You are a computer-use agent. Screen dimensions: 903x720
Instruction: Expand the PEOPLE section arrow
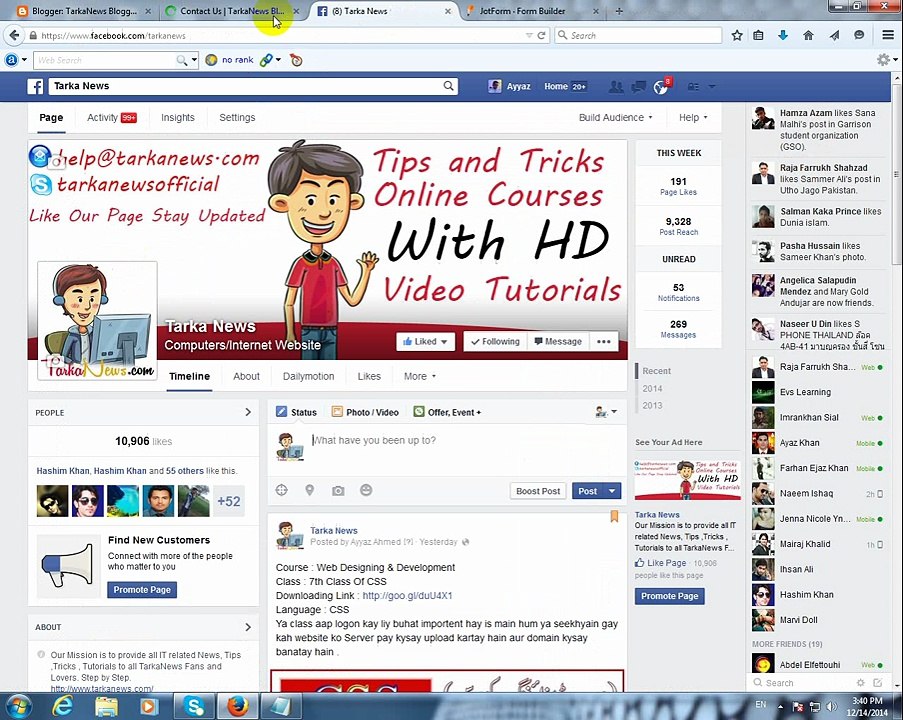tap(248, 412)
